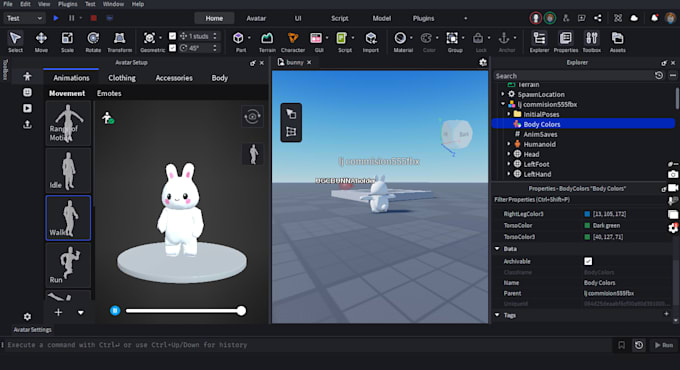Activate the Move tool
This screenshot has width=680, height=370.
pos(41,42)
